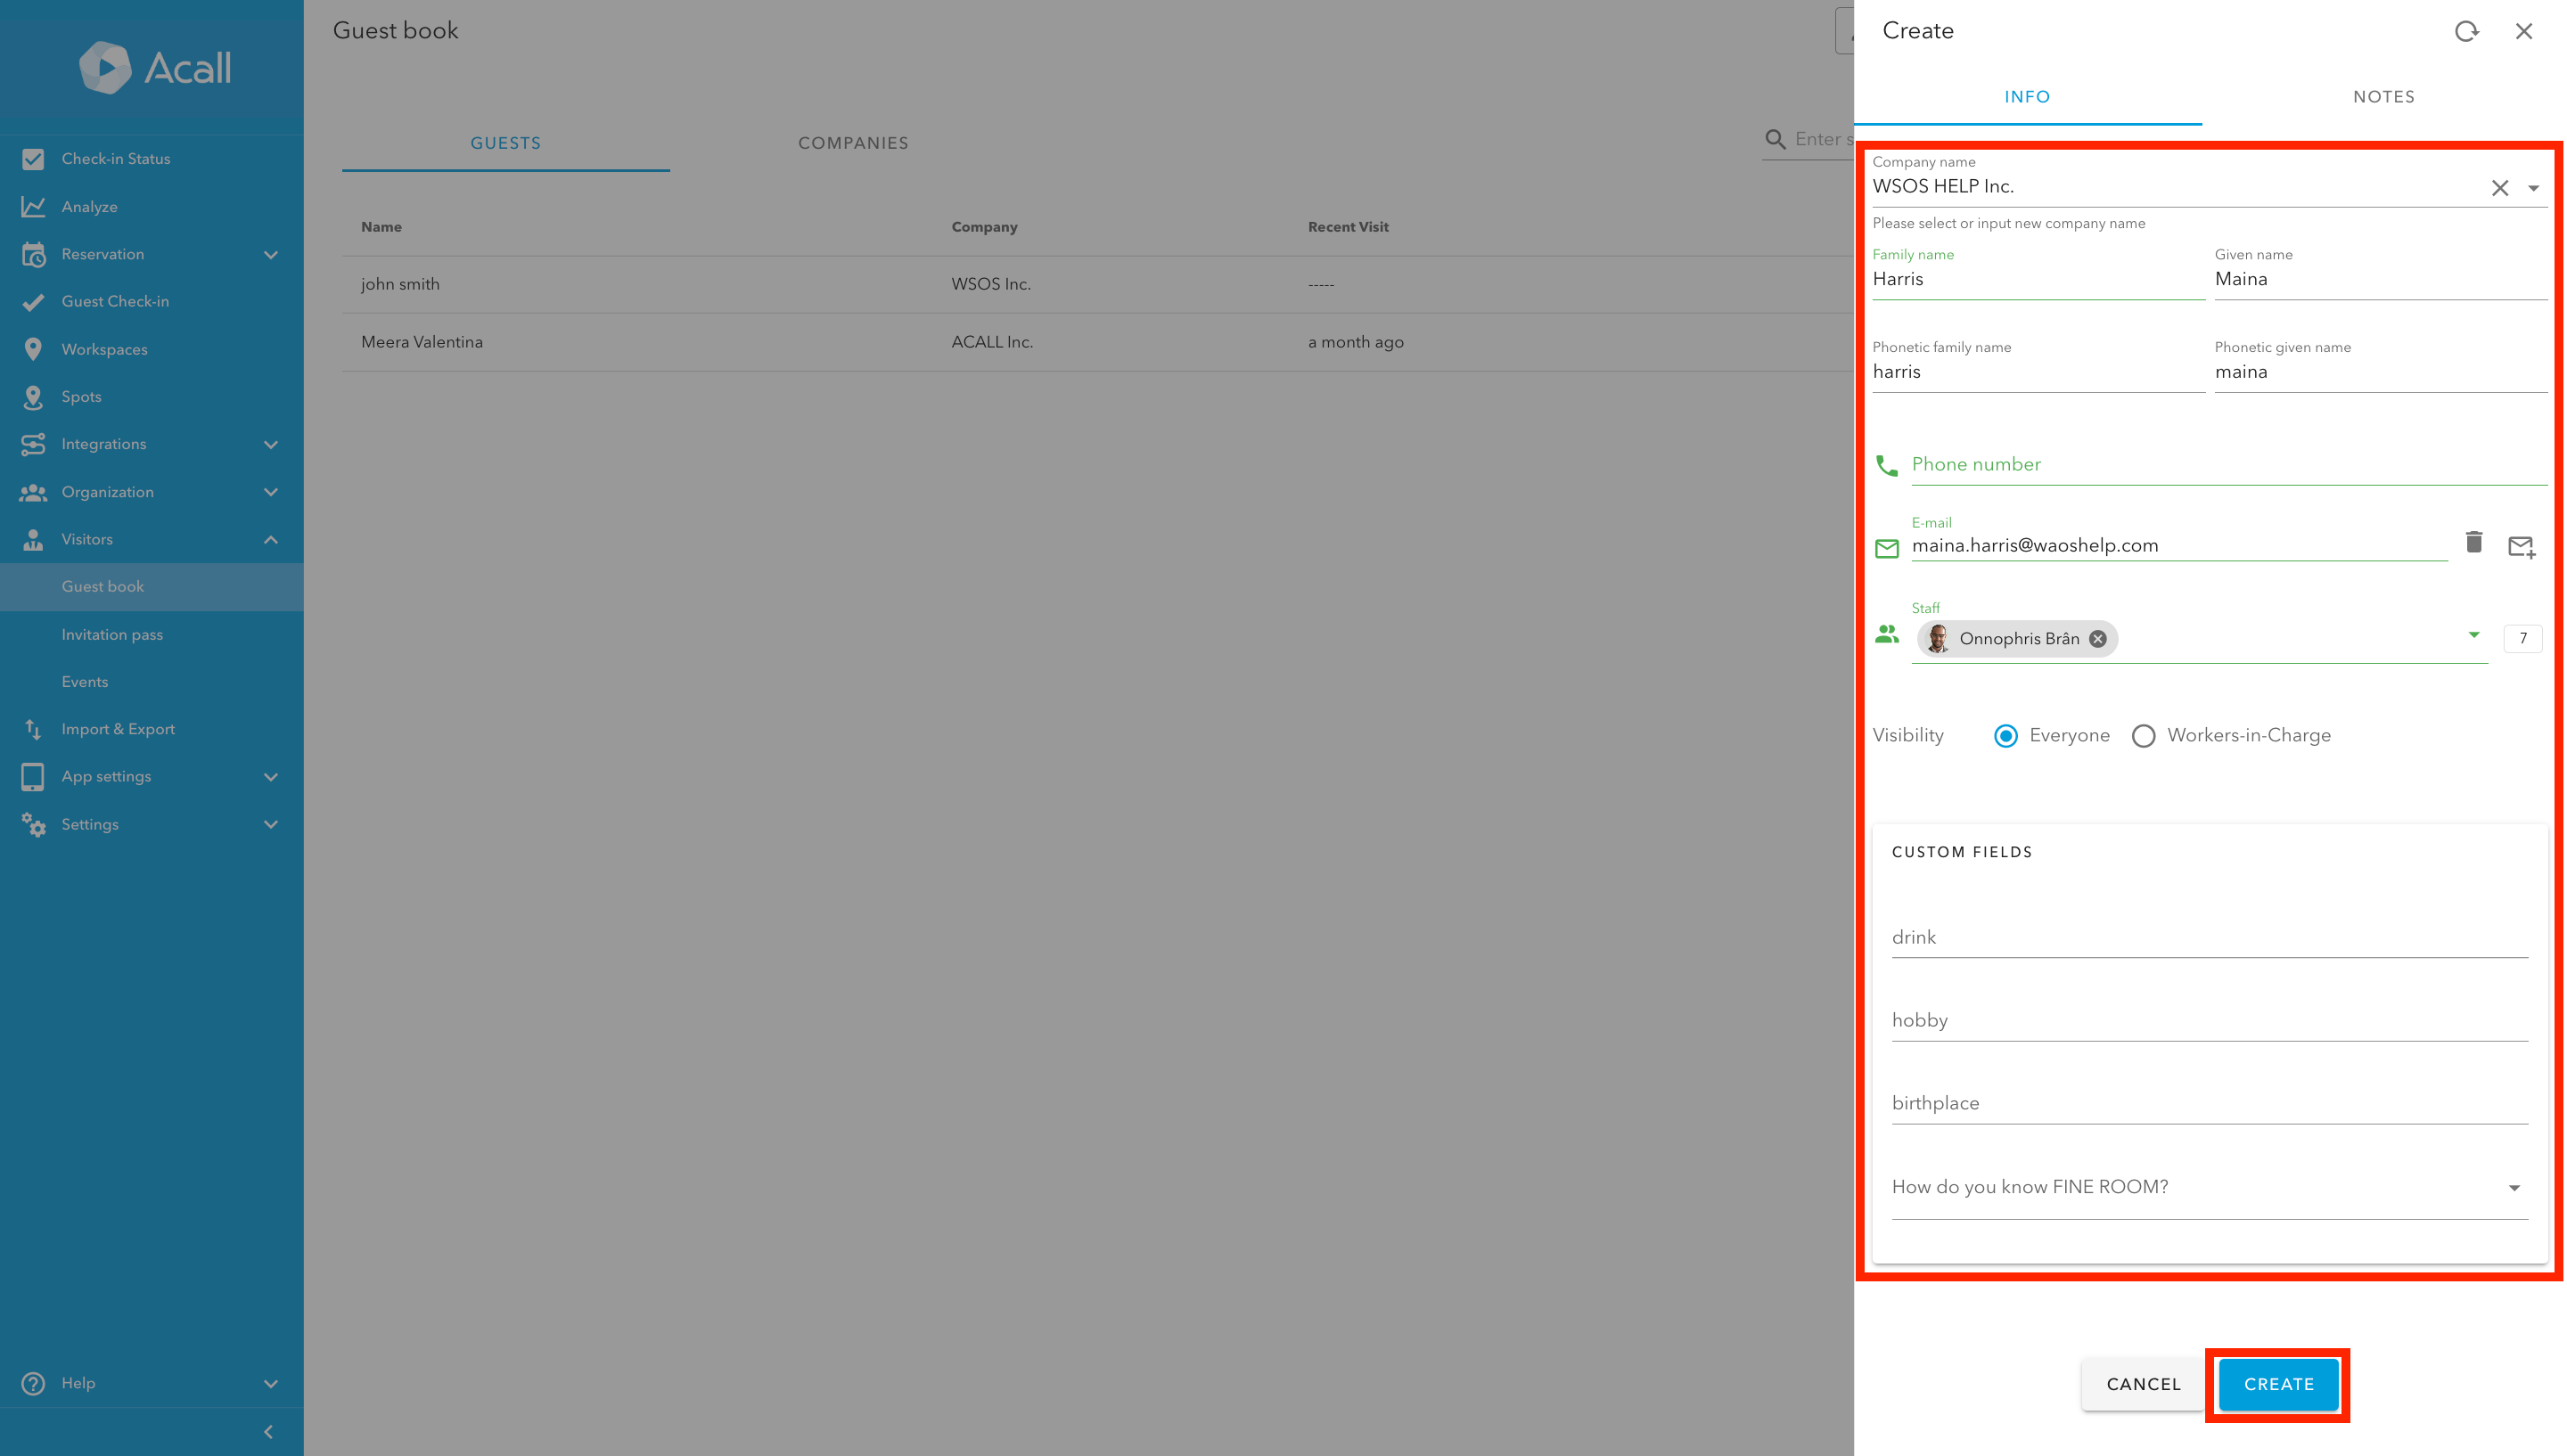Close the Create panel
This screenshot has width=2567, height=1456.
tap(2524, 31)
